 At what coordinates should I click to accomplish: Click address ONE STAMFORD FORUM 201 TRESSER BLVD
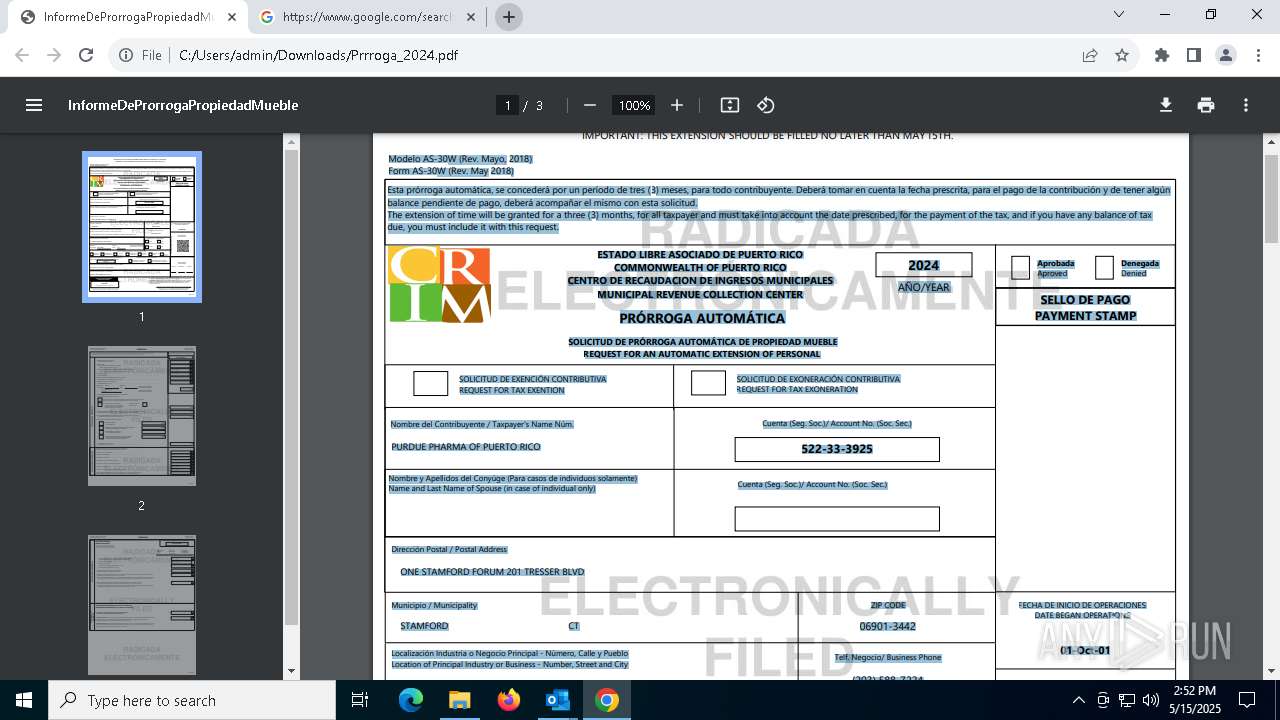tap(492, 572)
